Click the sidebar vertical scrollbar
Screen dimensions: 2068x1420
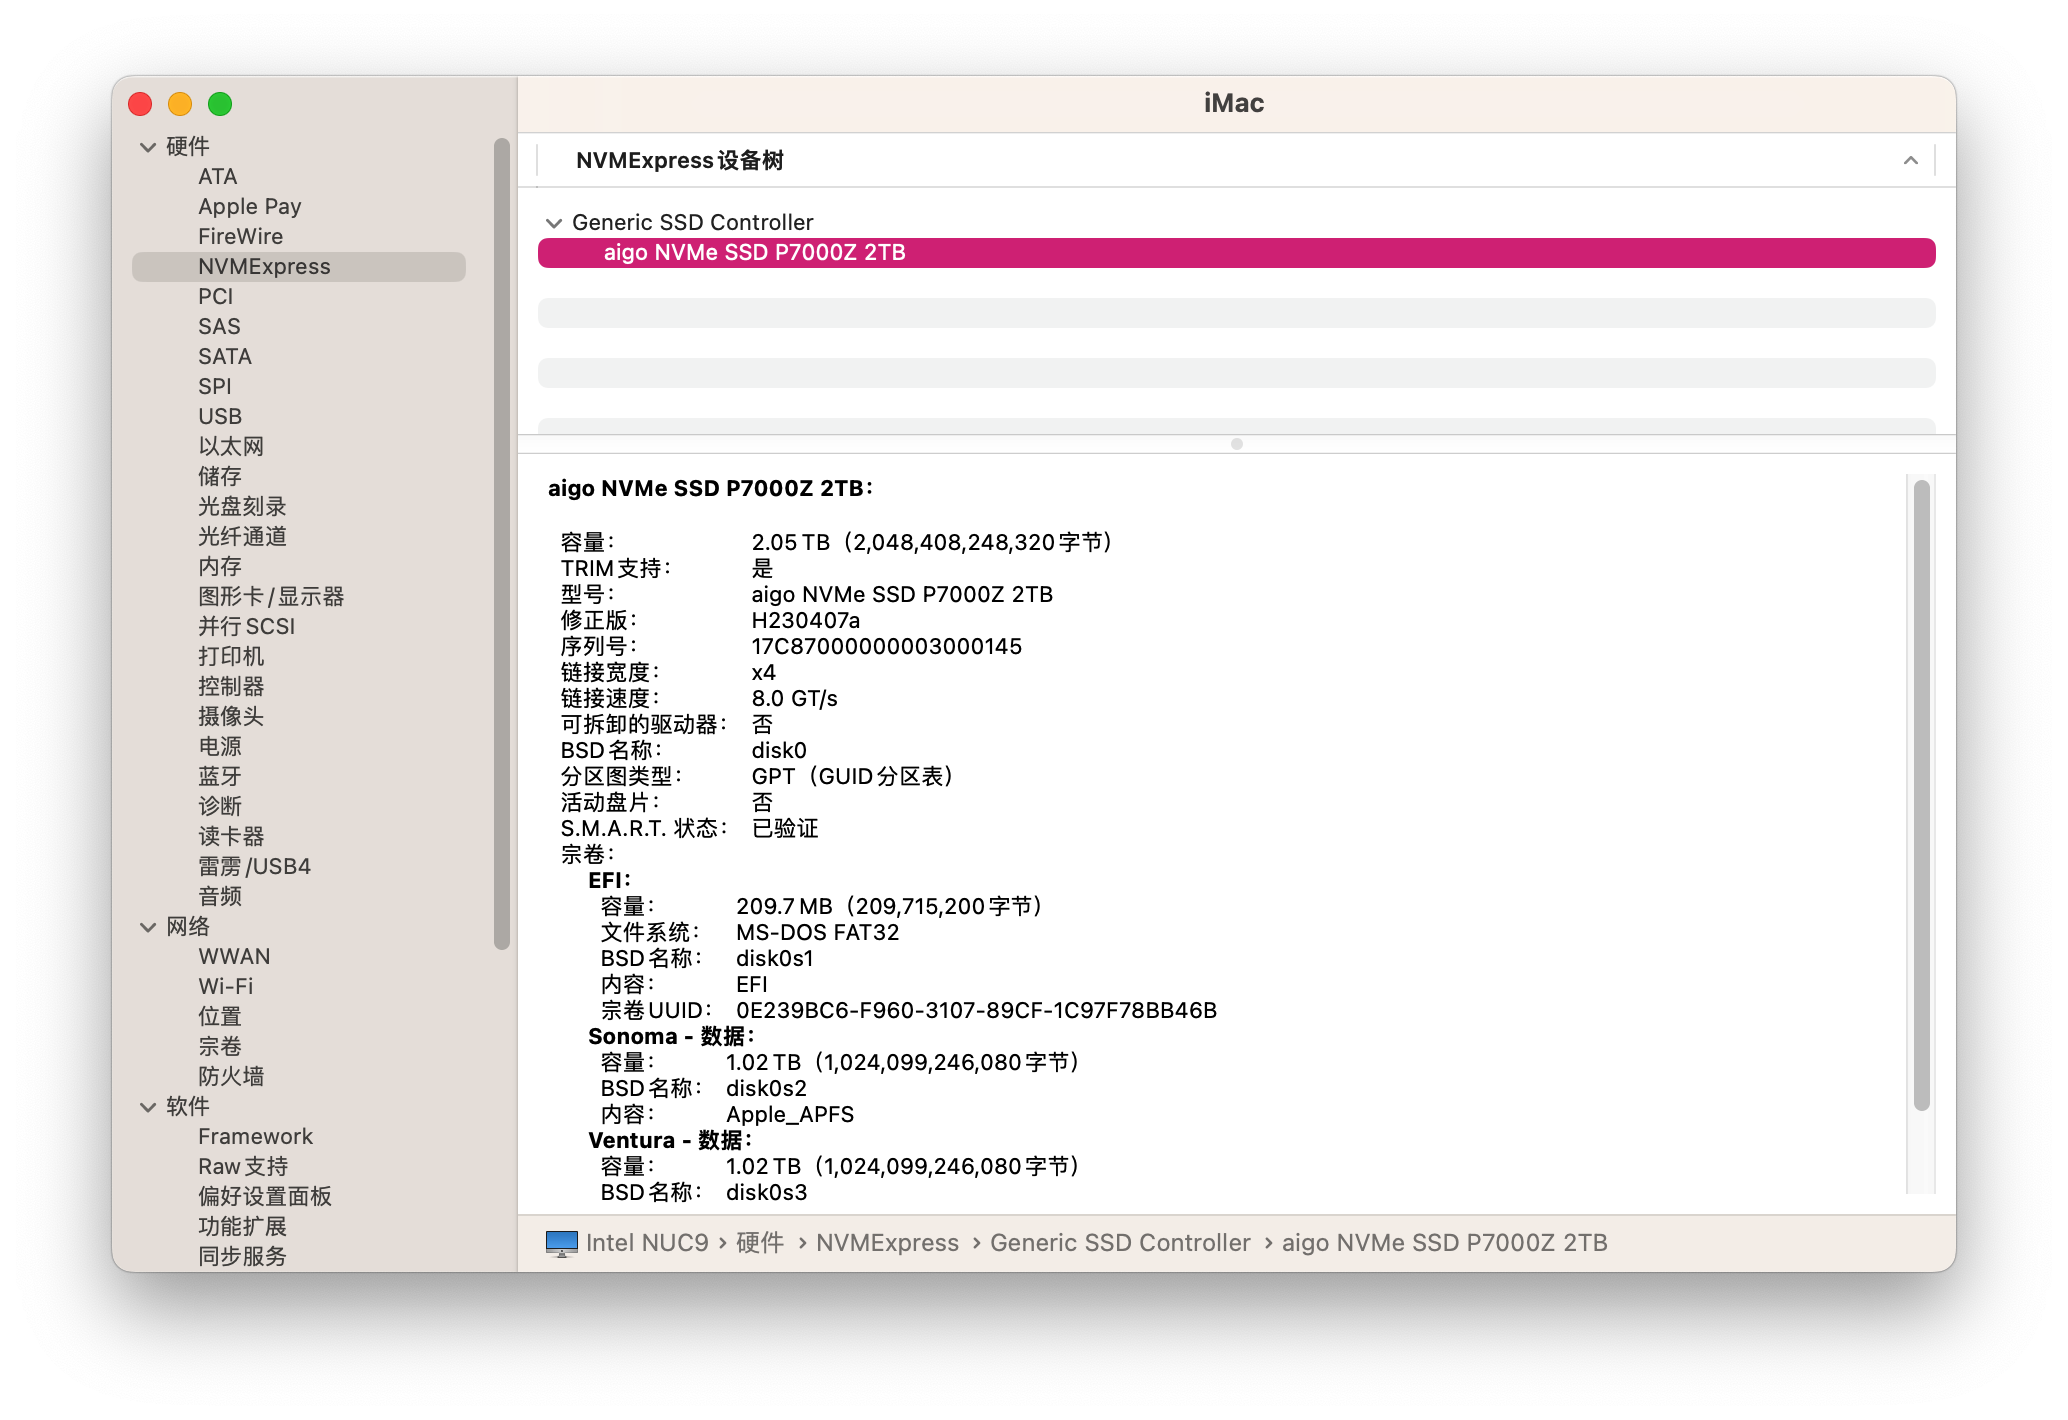502,545
